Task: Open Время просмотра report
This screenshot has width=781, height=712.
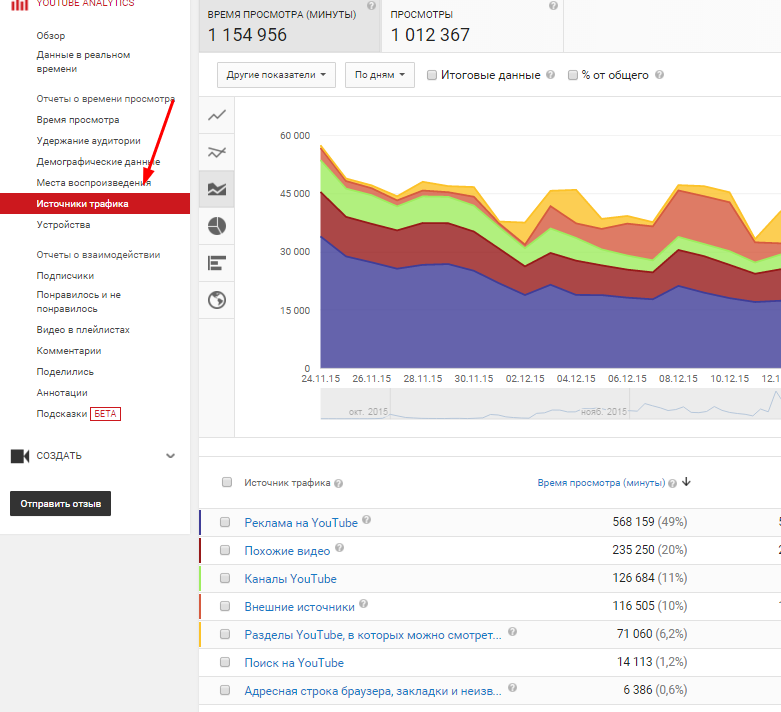Action: click(x=78, y=120)
